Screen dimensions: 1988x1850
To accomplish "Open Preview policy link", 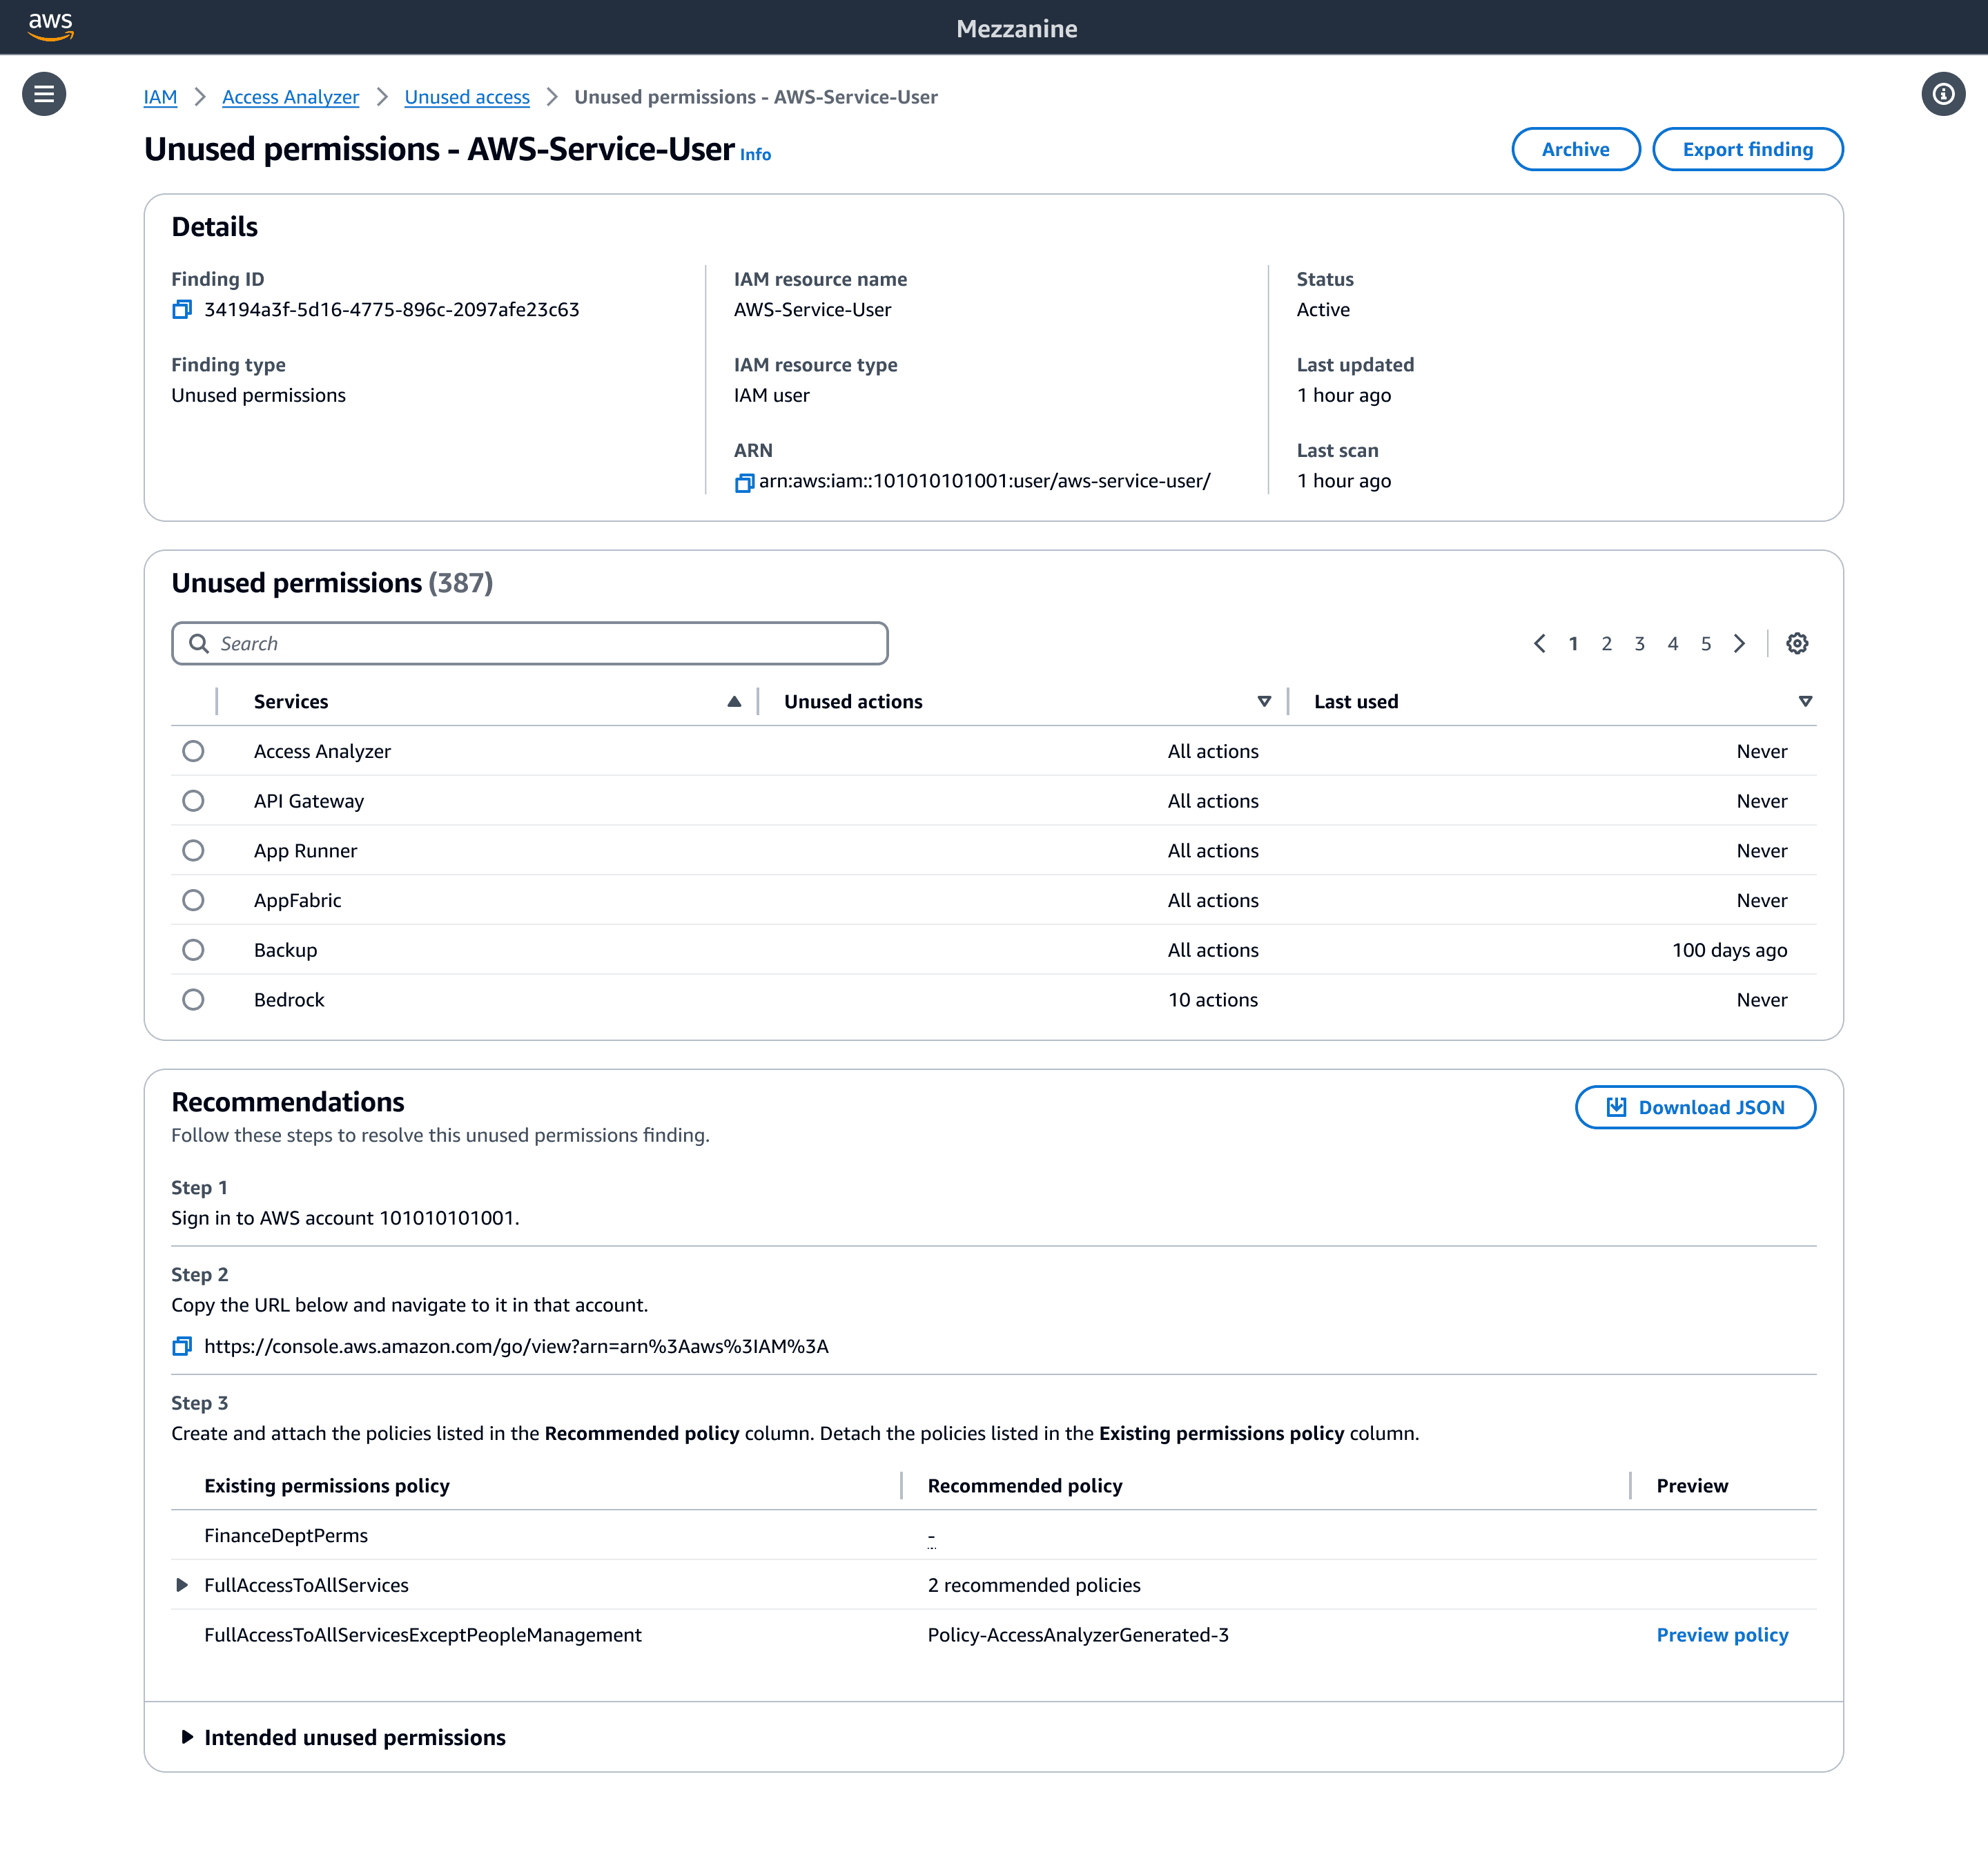I will point(1721,1635).
